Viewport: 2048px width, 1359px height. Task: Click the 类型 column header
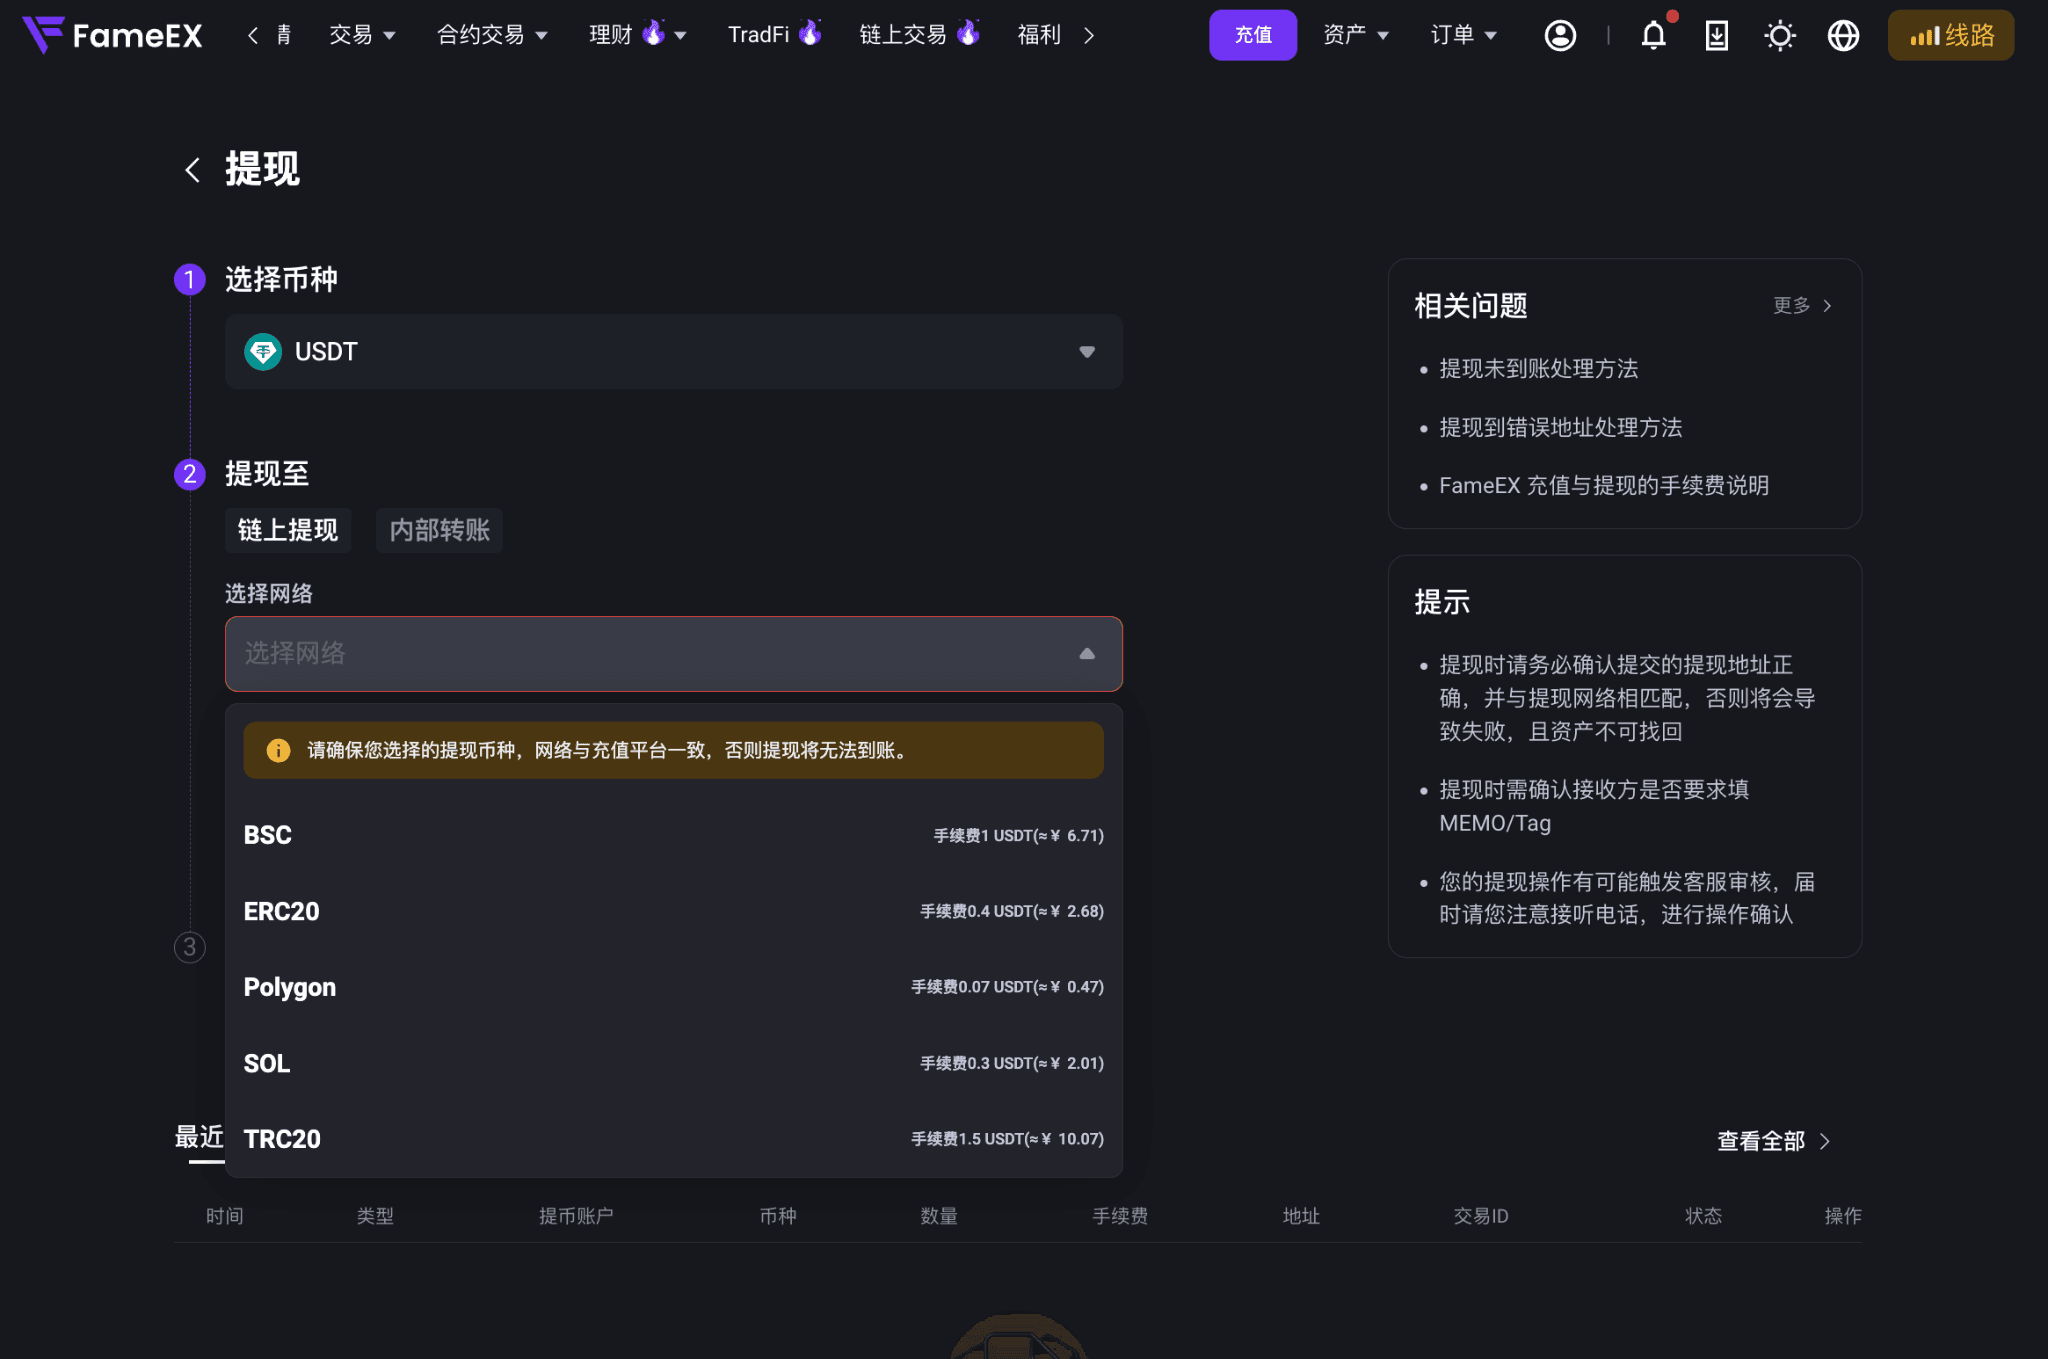click(x=375, y=1216)
